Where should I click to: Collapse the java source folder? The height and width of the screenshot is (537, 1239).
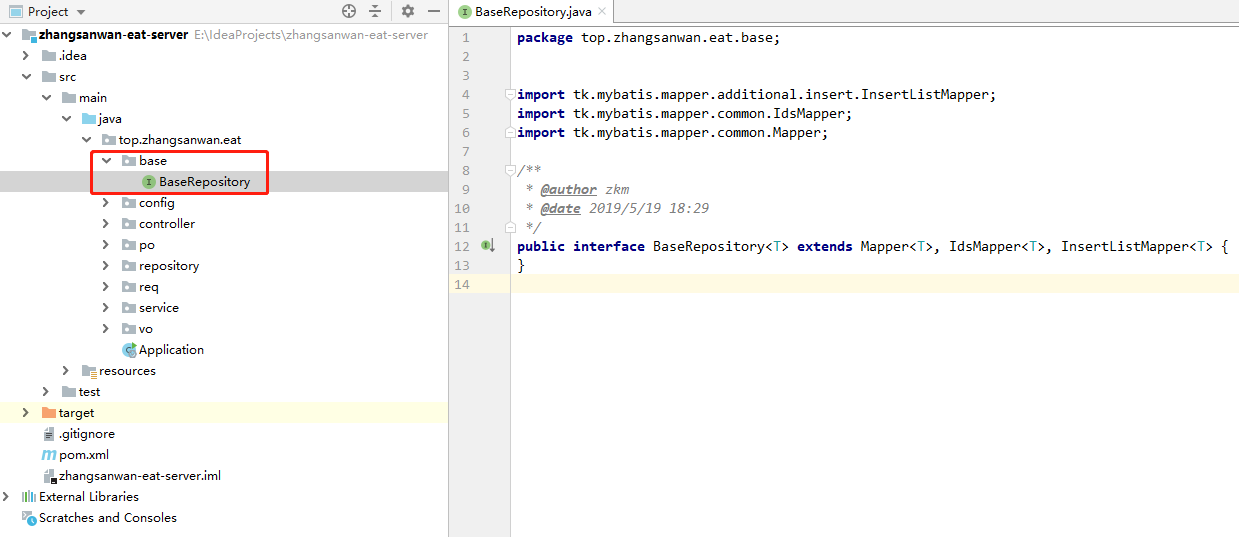click(66, 118)
